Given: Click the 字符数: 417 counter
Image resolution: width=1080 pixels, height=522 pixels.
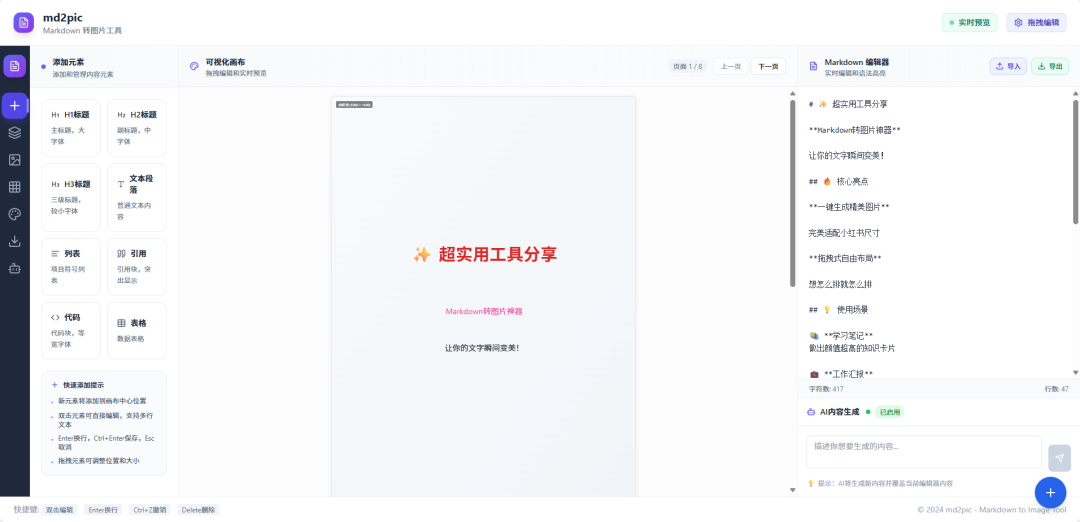Looking at the screenshot, I should click(x=826, y=389).
